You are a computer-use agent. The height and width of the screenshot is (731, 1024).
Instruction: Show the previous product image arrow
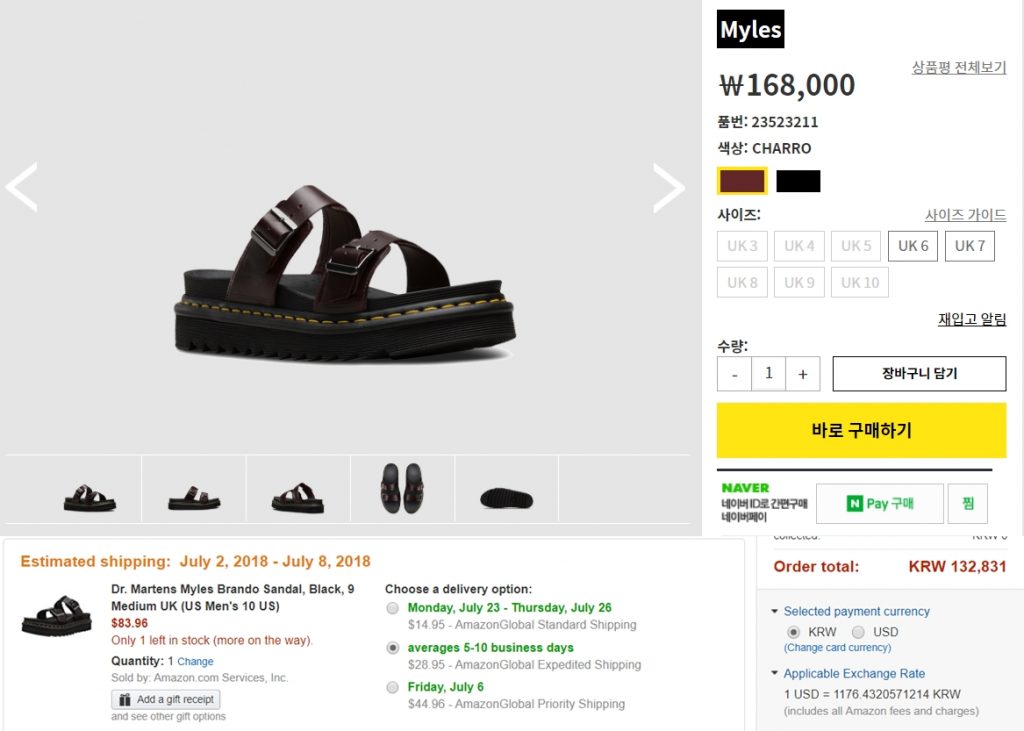(x=22, y=187)
